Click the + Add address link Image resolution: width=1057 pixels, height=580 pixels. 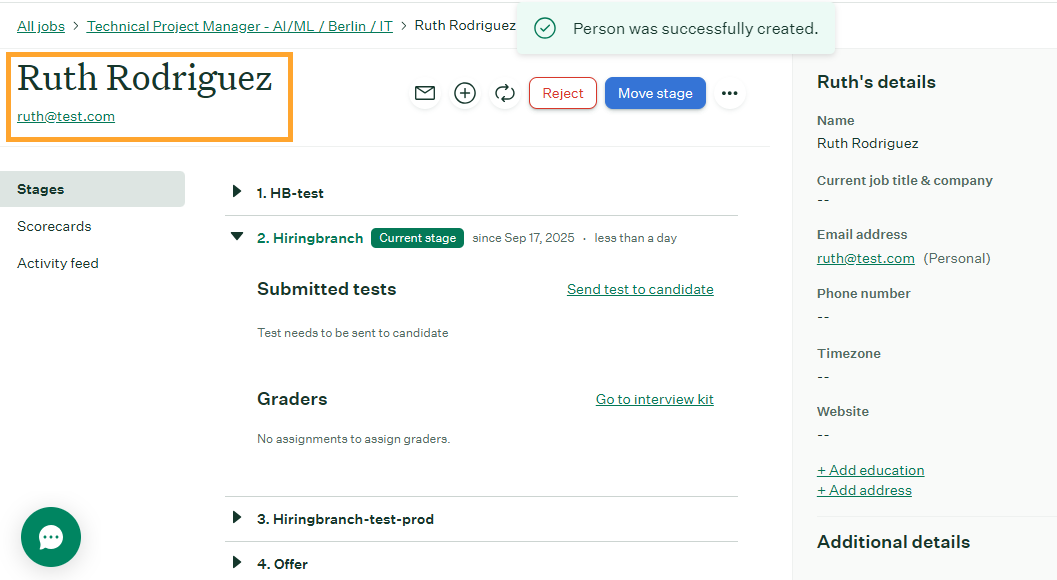864,490
